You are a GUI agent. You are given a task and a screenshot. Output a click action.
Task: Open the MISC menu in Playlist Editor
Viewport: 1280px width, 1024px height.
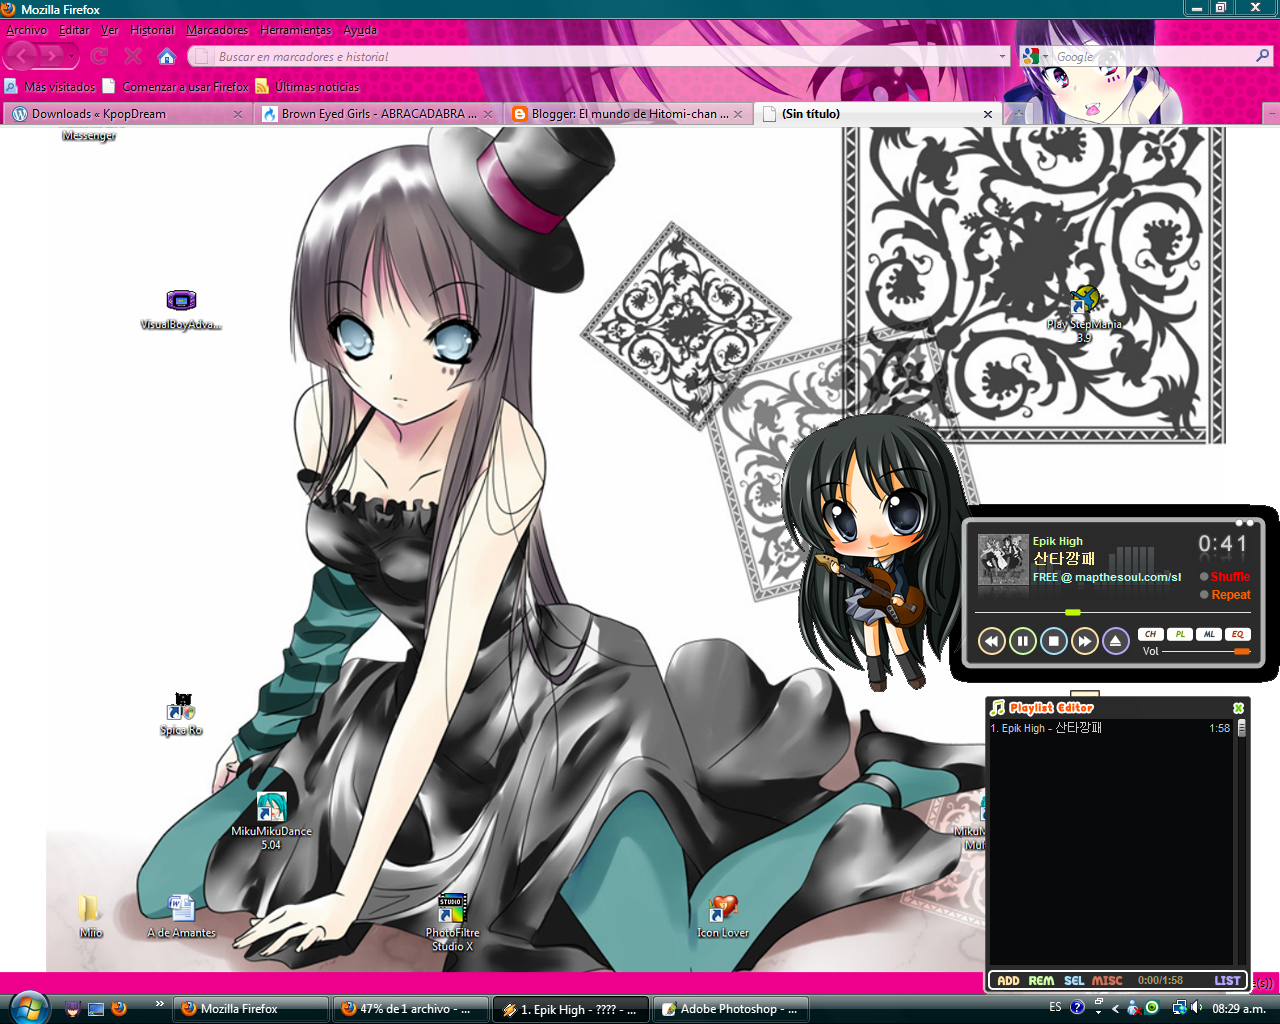[1107, 981]
